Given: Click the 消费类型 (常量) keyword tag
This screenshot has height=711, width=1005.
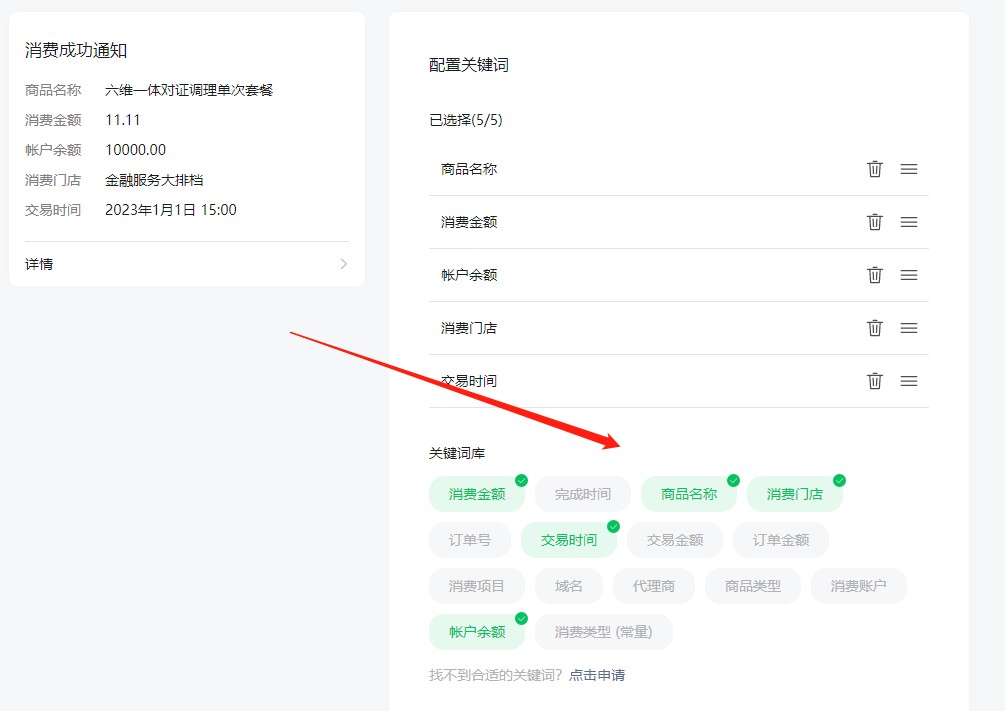Looking at the screenshot, I should tap(603, 632).
